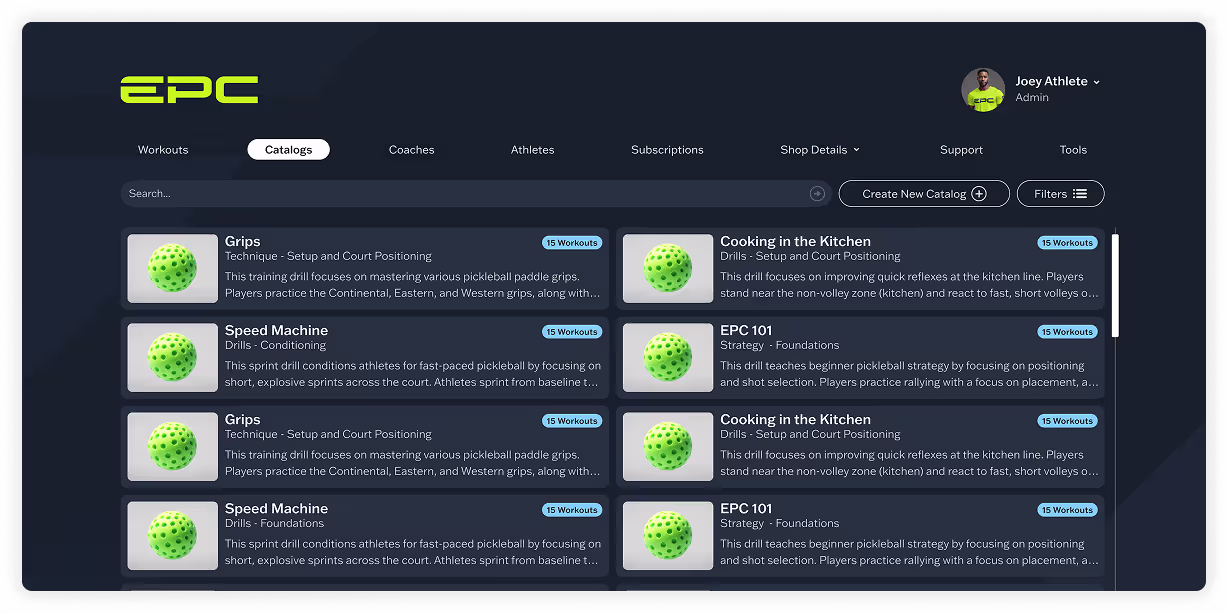Select the Coaches navigation item
1228x613 pixels.
tap(411, 149)
